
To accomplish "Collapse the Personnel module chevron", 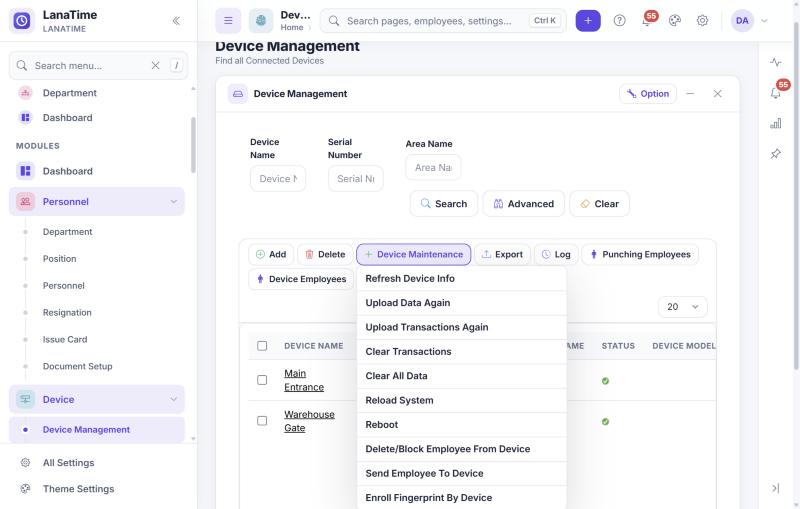I will (173, 201).
